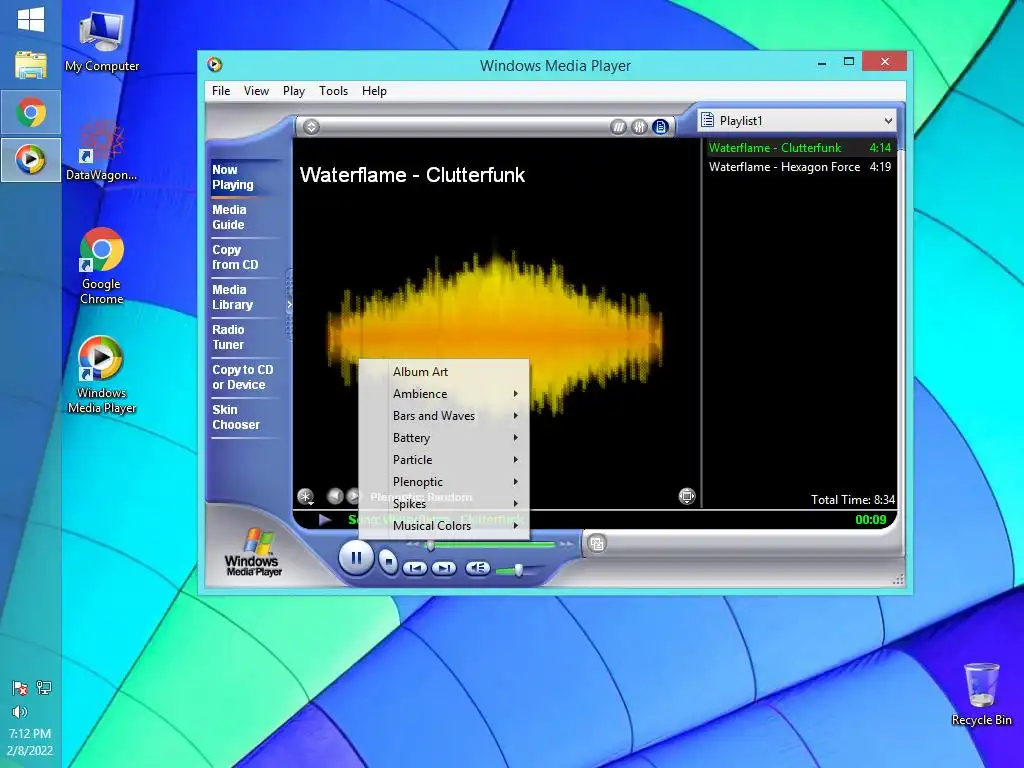Select previous visualization arrow
The height and width of the screenshot is (768, 1024).
click(x=335, y=496)
